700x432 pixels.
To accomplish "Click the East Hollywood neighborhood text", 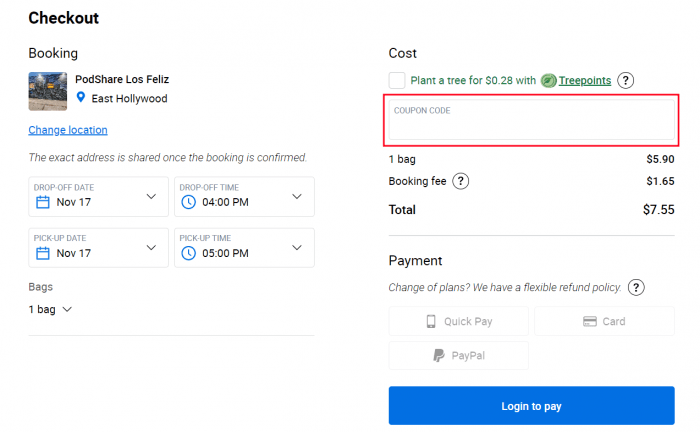I will pos(129,99).
